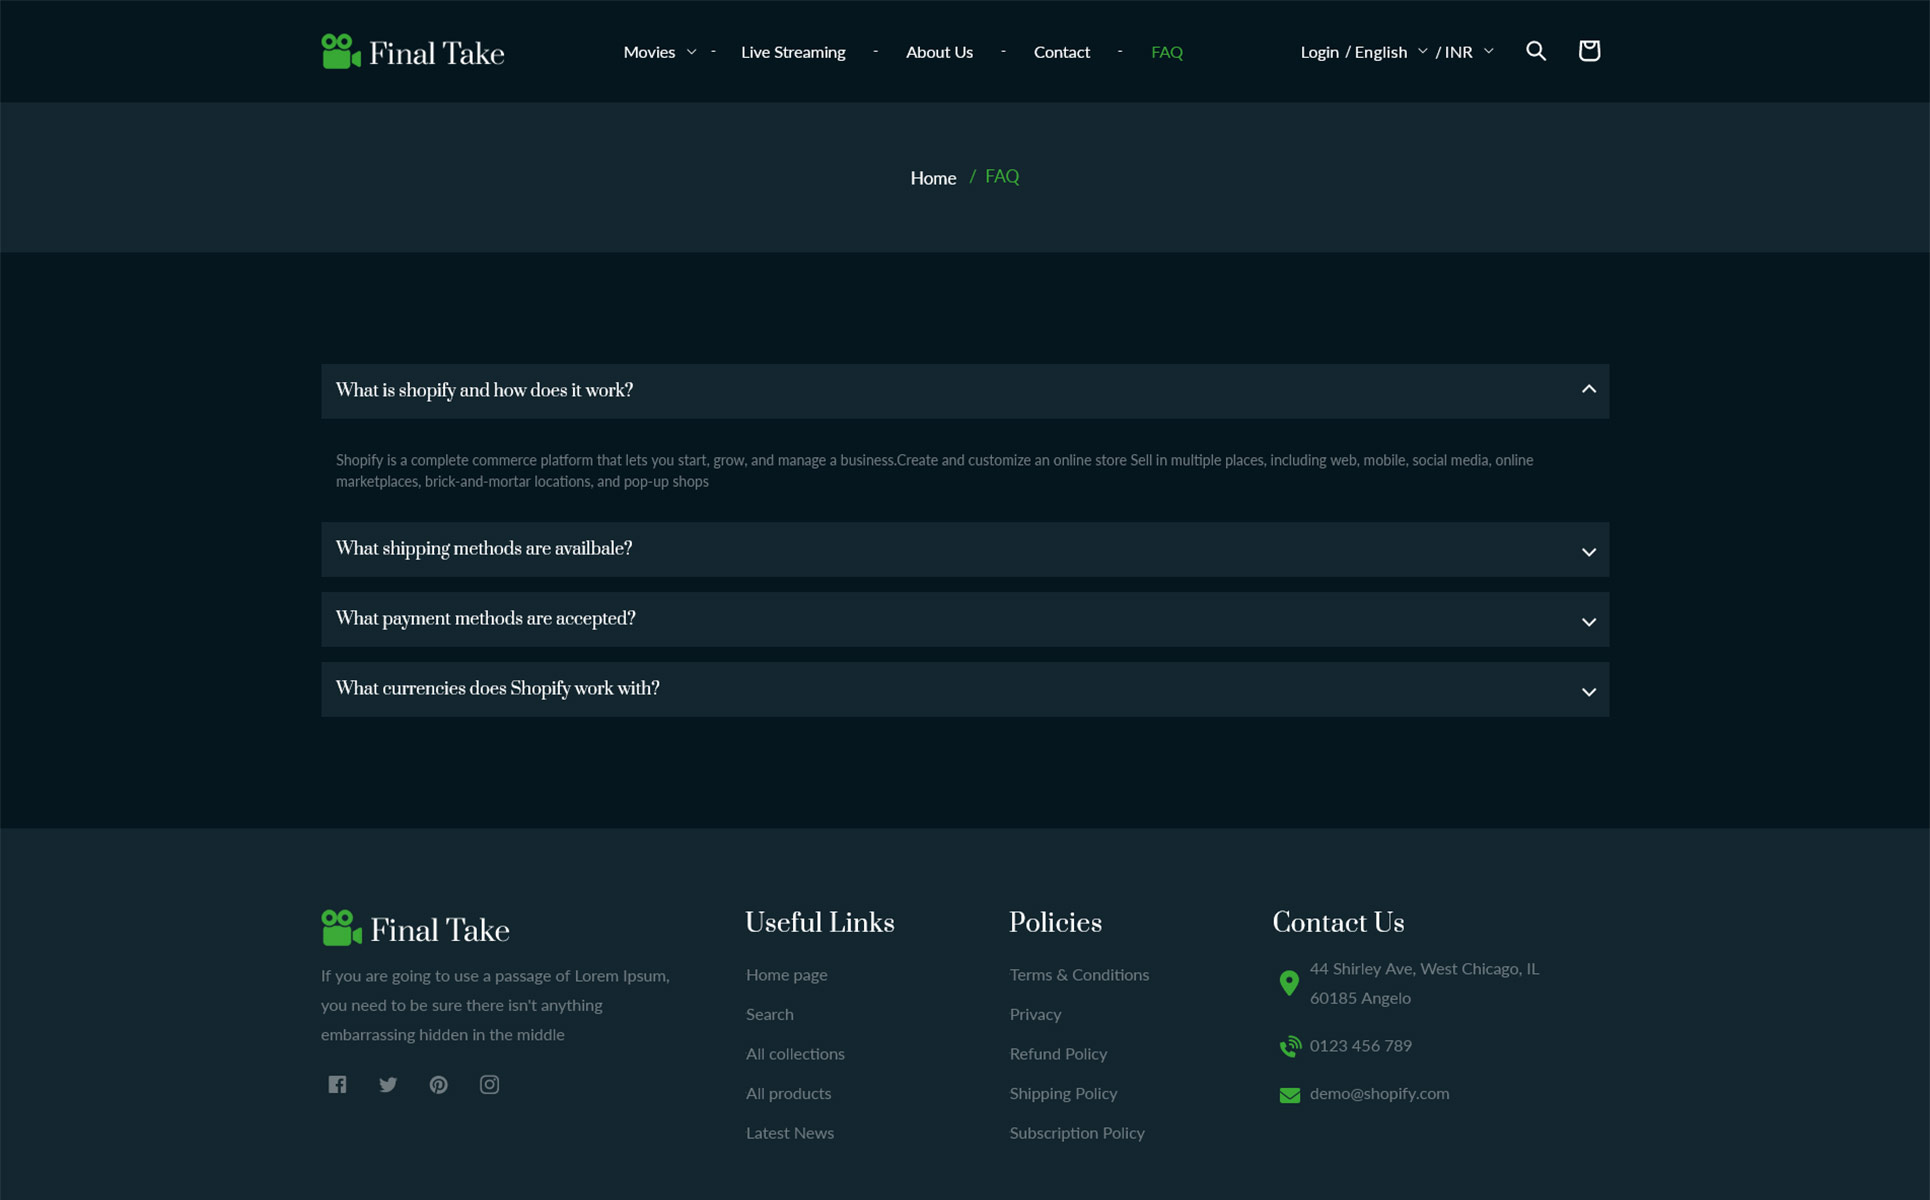Open the English language dropdown

(1390, 52)
